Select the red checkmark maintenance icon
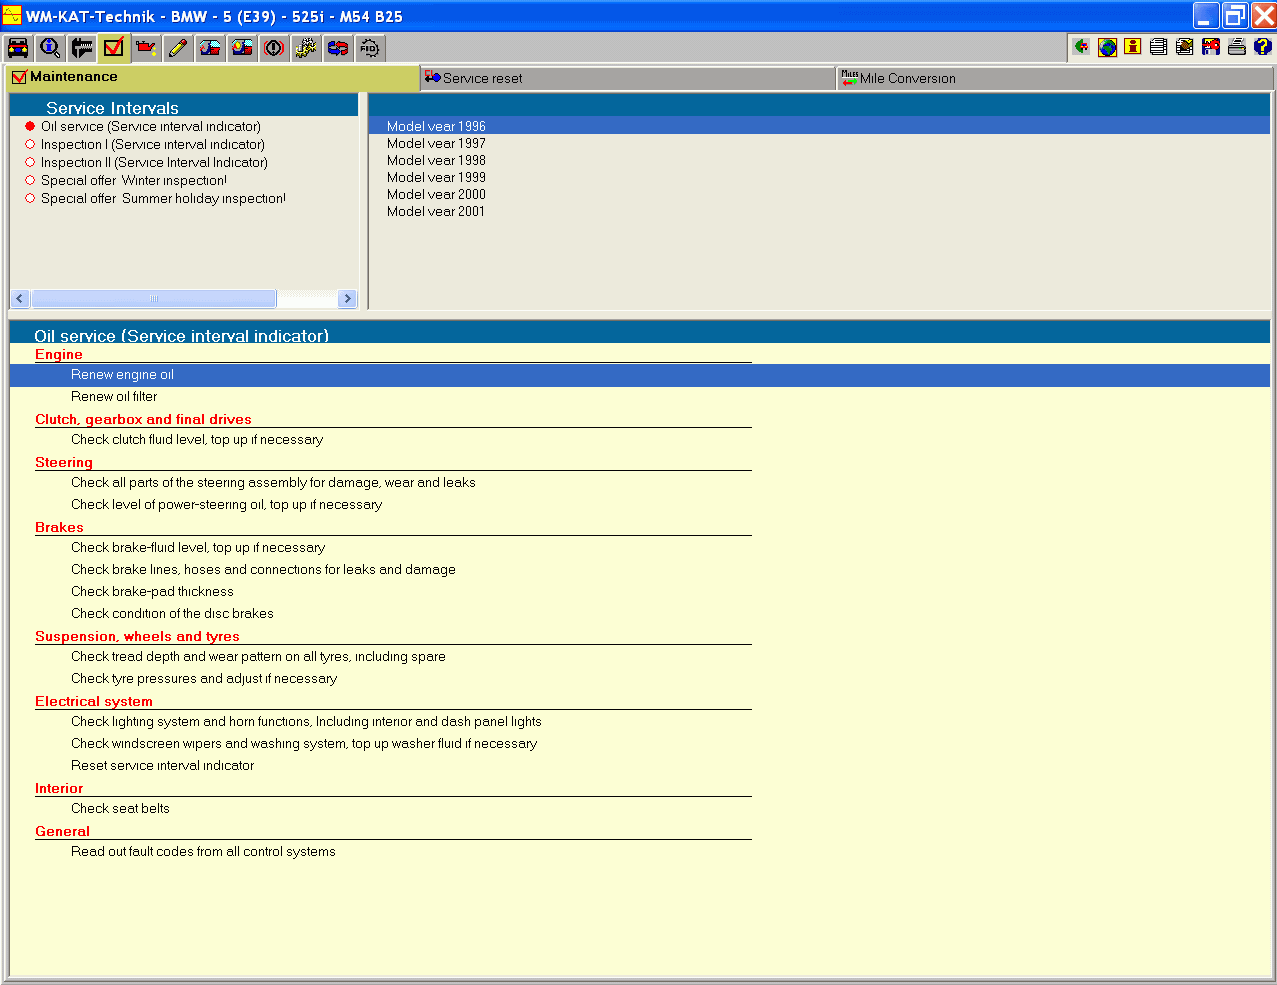1277x985 pixels. click(114, 48)
